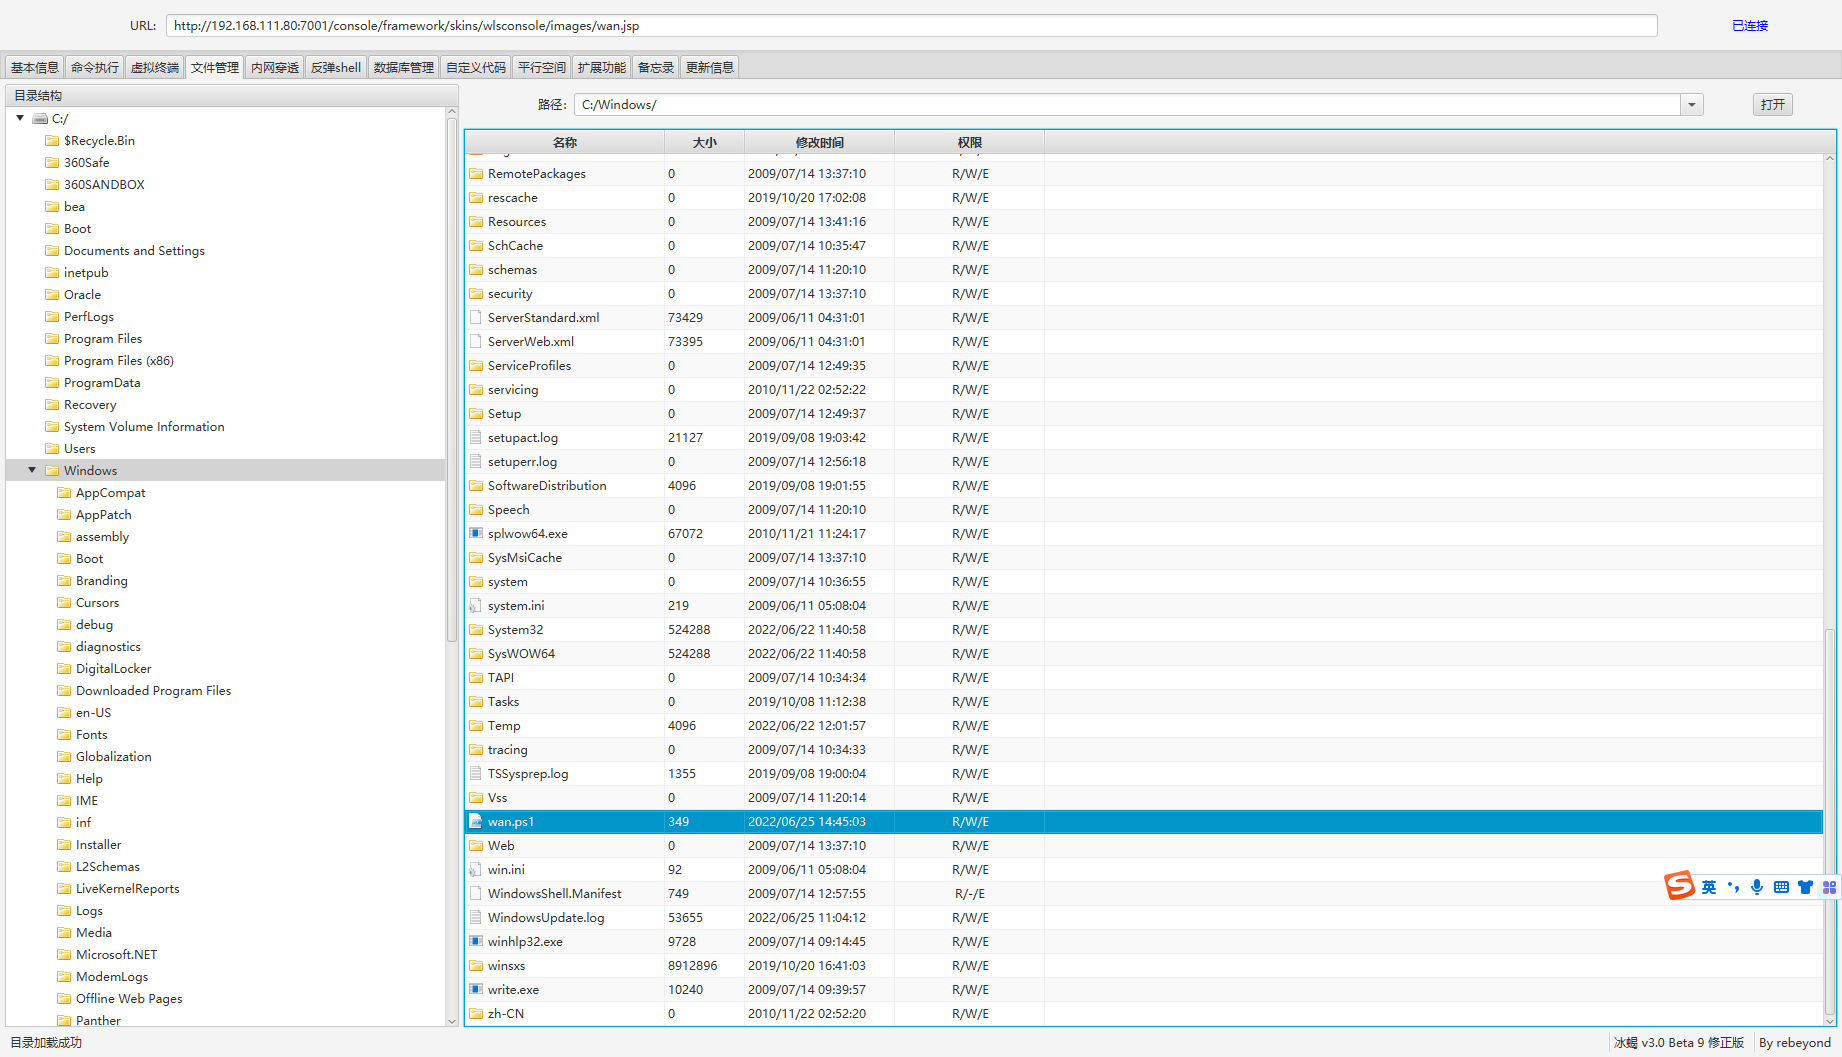Screen dimensions: 1842x1057
Task: Select the TSSysprep.log file row
Action: coord(1144,773)
